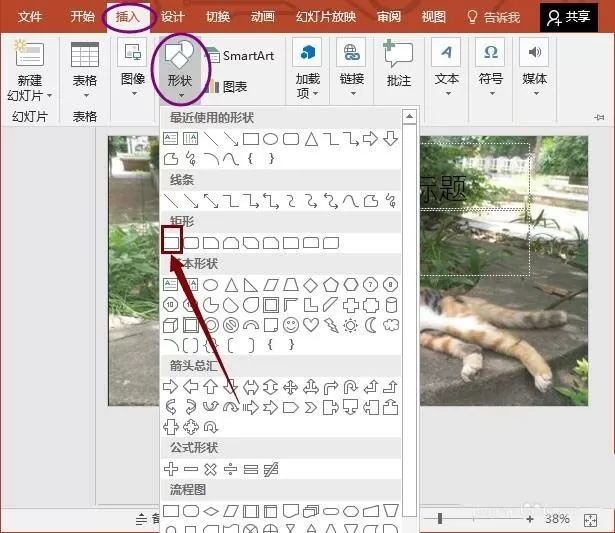Select the minus sign in 公式形状
Image resolution: width=615 pixels, height=533 pixels.
(x=191, y=469)
